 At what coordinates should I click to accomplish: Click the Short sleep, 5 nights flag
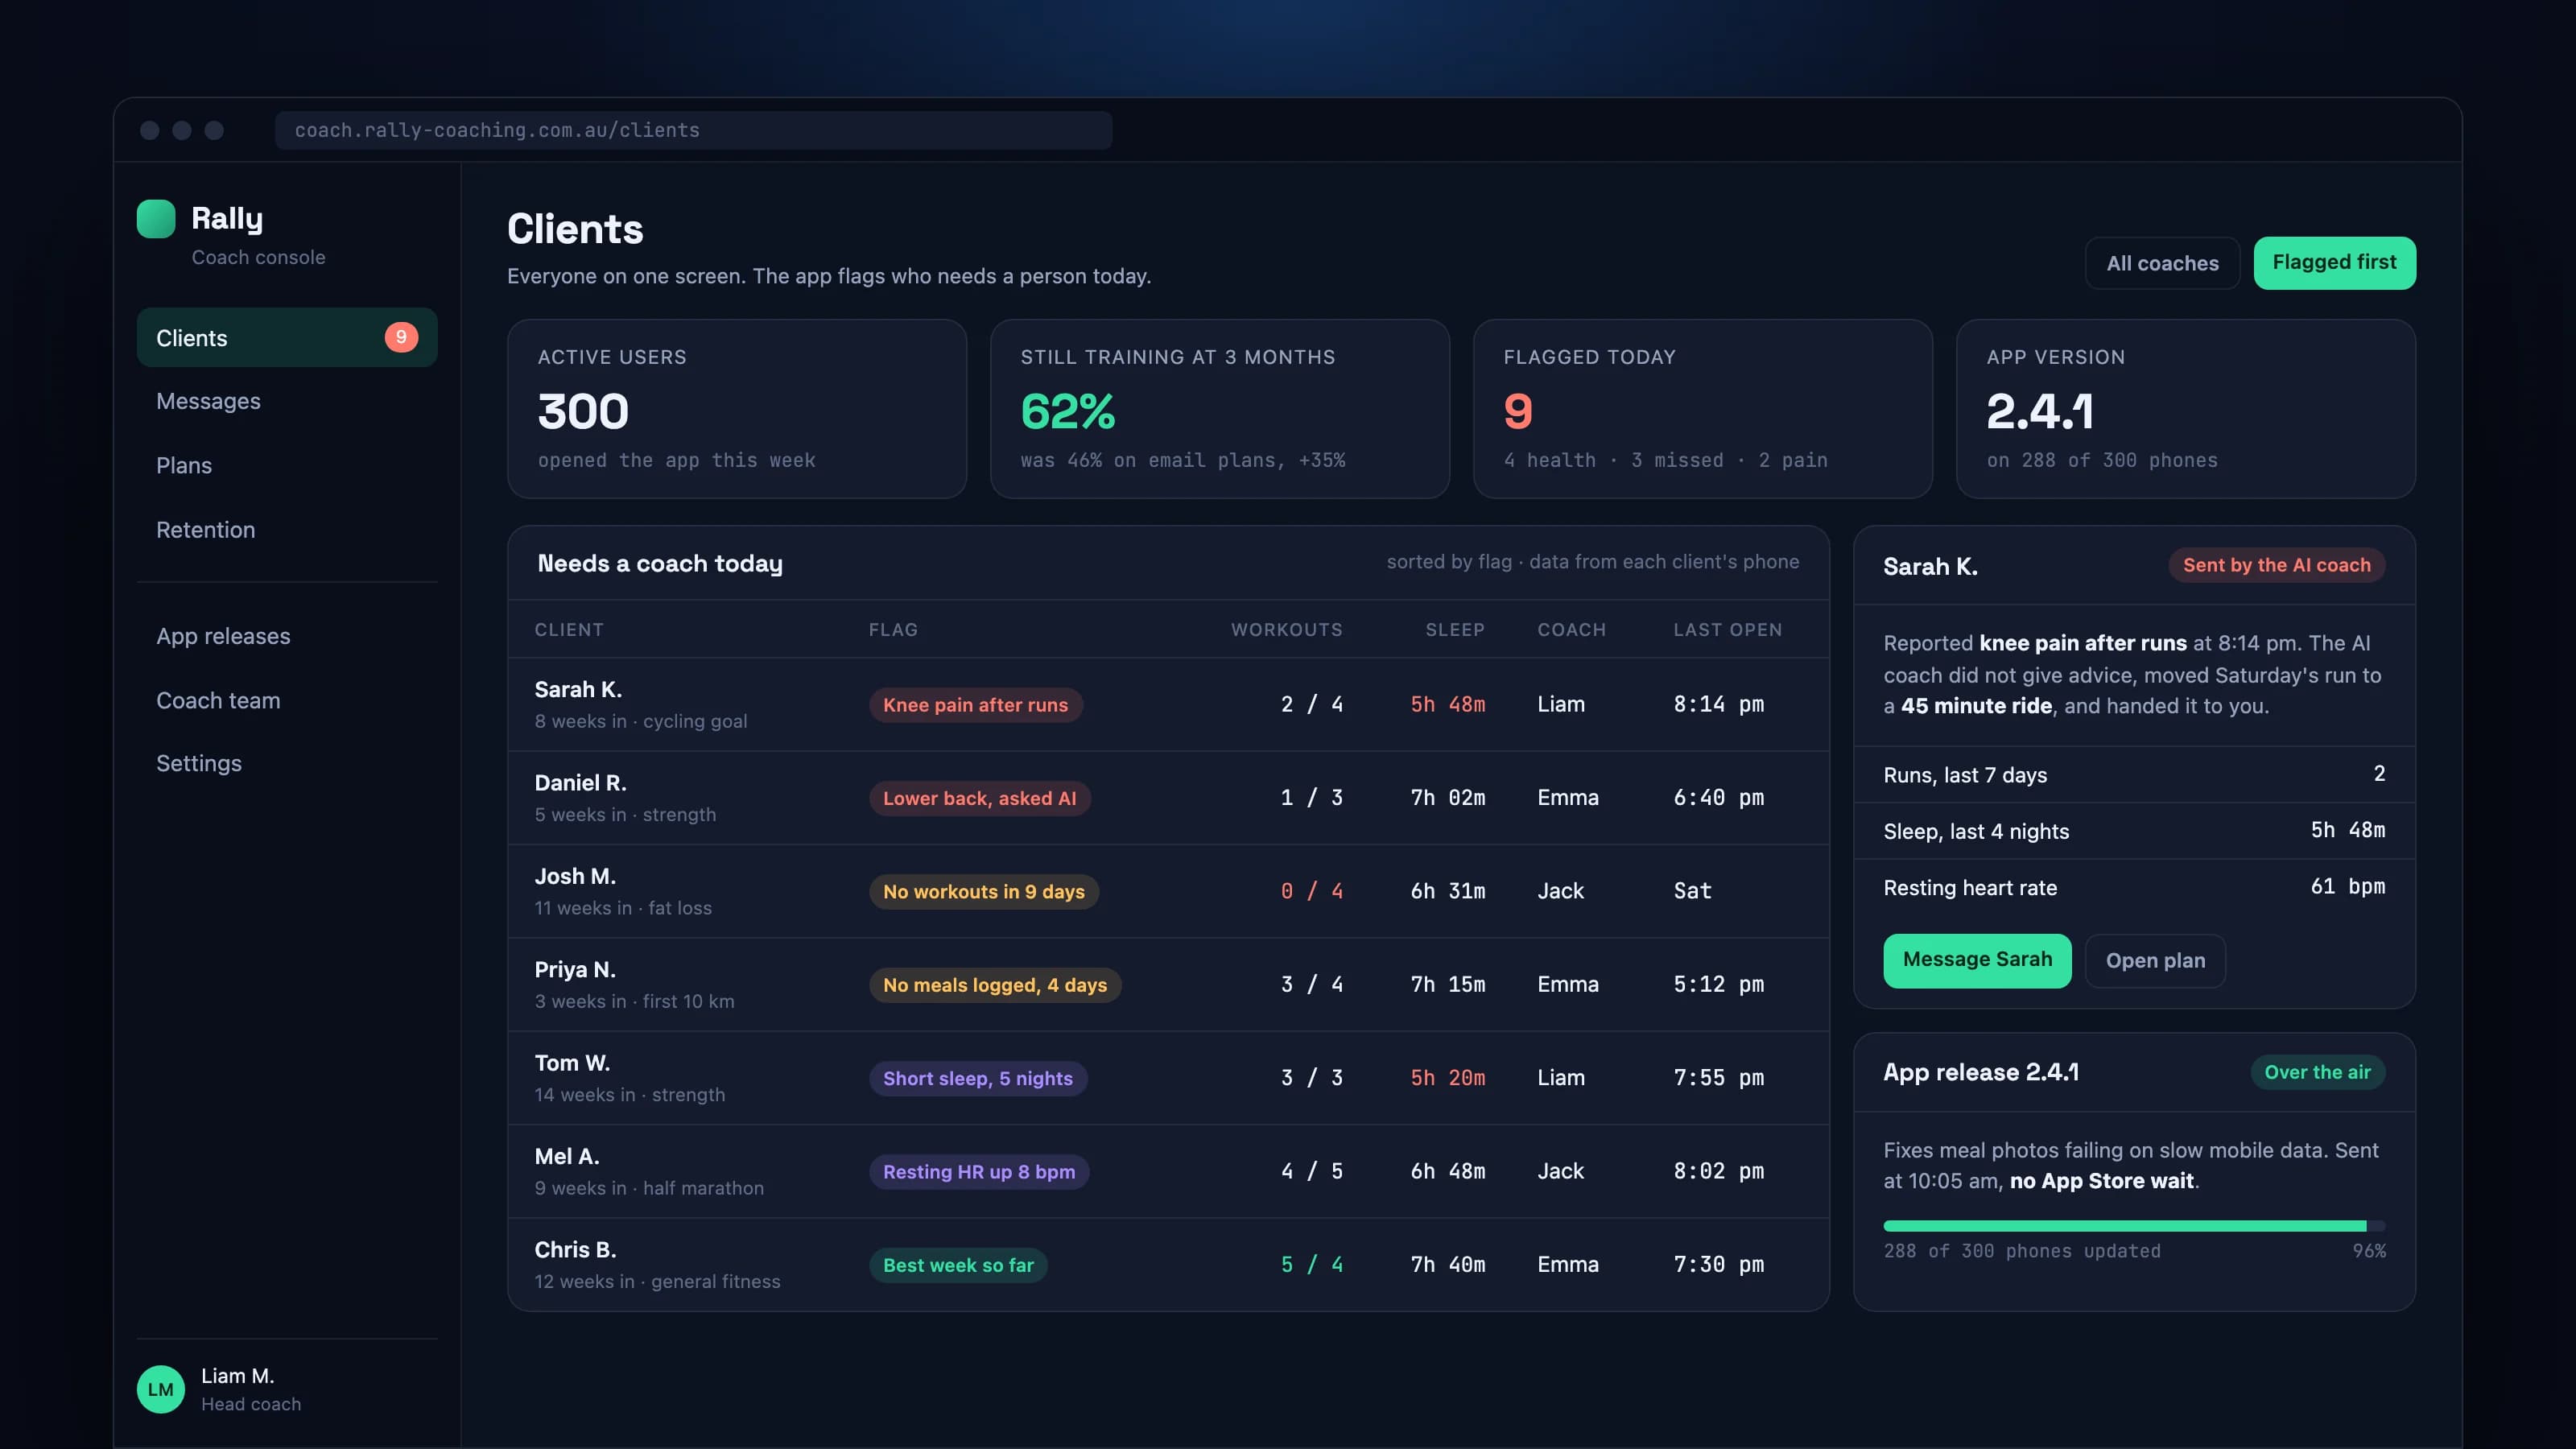click(977, 1078)
